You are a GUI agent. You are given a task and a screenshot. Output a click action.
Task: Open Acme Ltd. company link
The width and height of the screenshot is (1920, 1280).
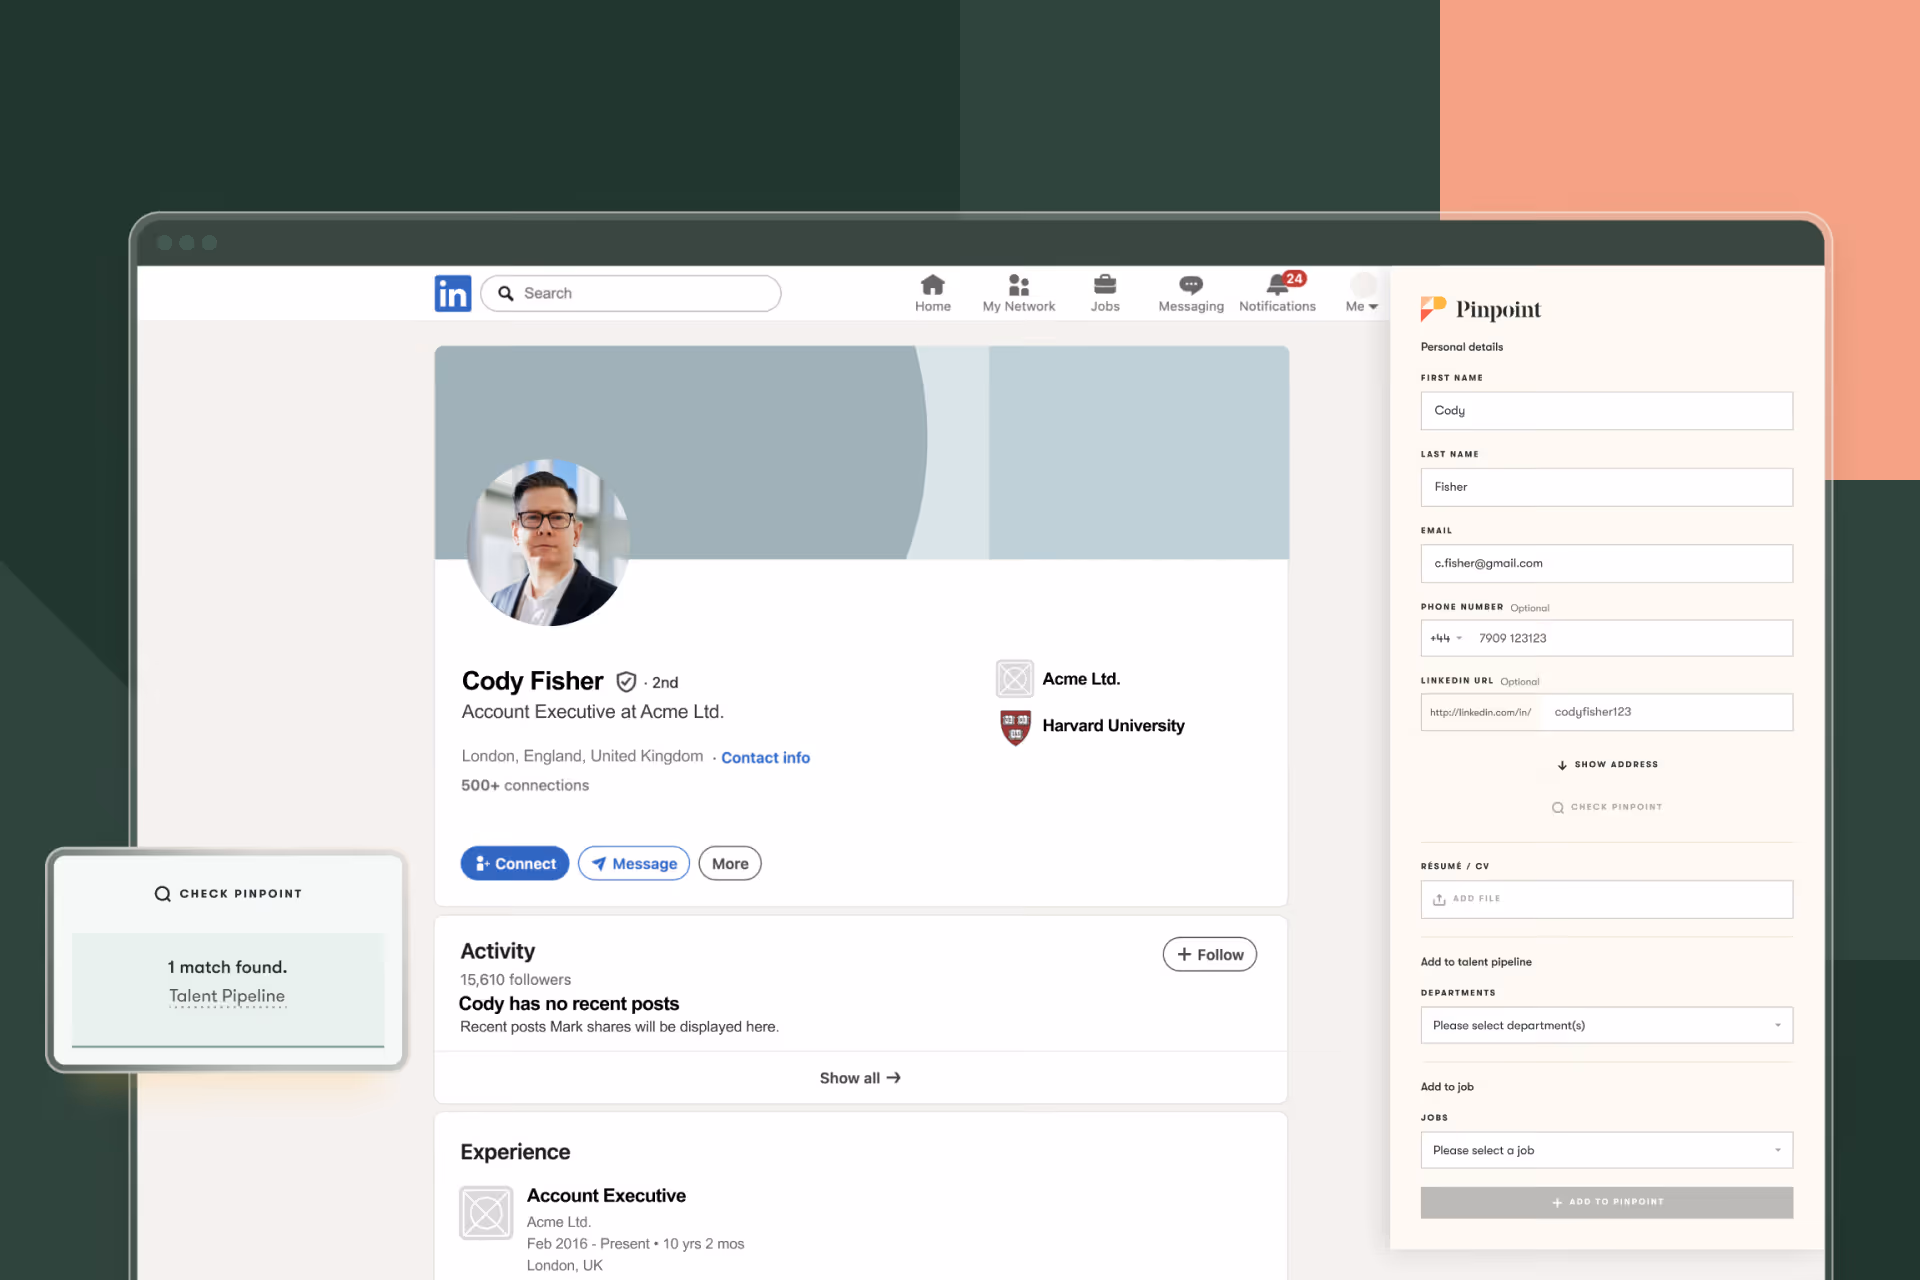[x=1081, y=679]
